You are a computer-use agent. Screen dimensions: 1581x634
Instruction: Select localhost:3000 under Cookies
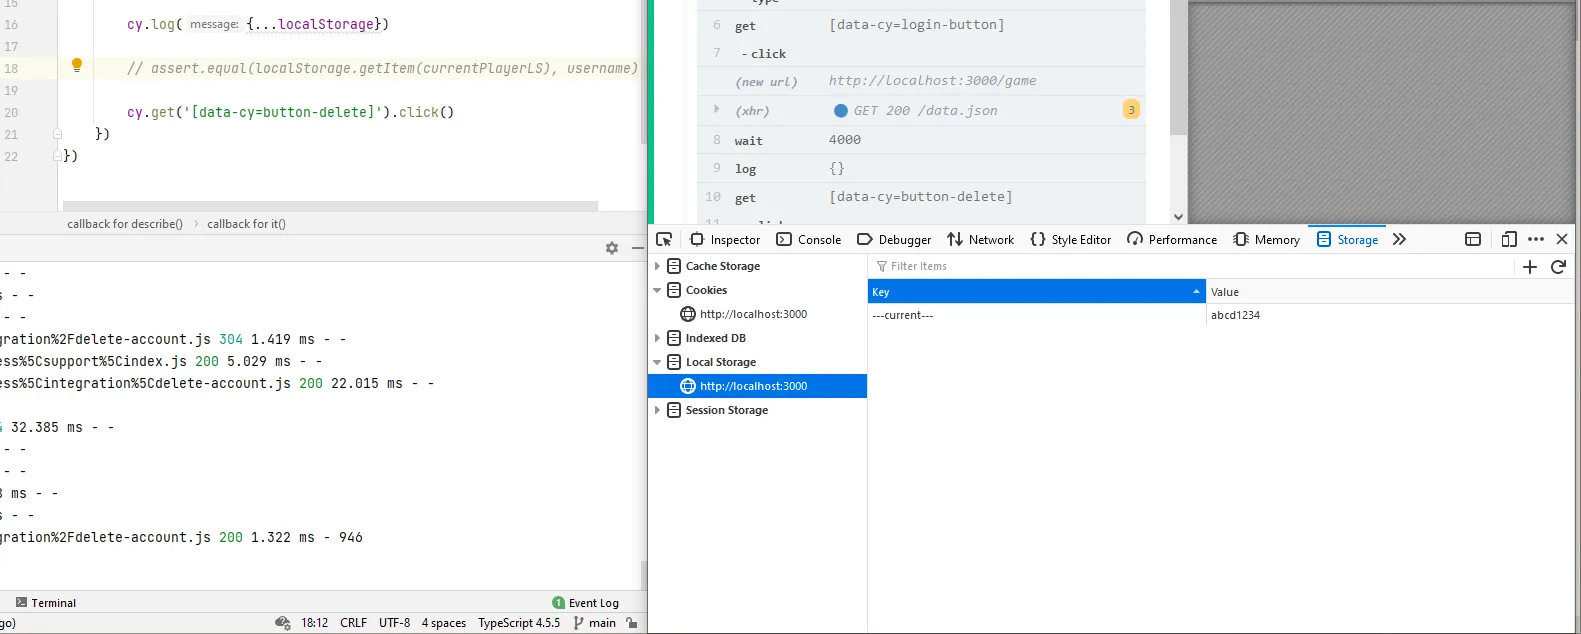click(x=753, y=314)
